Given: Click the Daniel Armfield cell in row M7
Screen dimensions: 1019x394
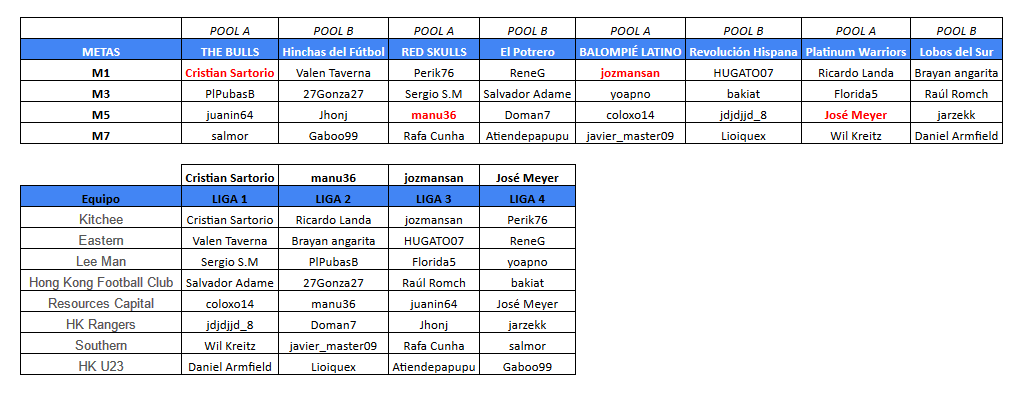Looking at the screenshot, I should [x=956, y=136].
